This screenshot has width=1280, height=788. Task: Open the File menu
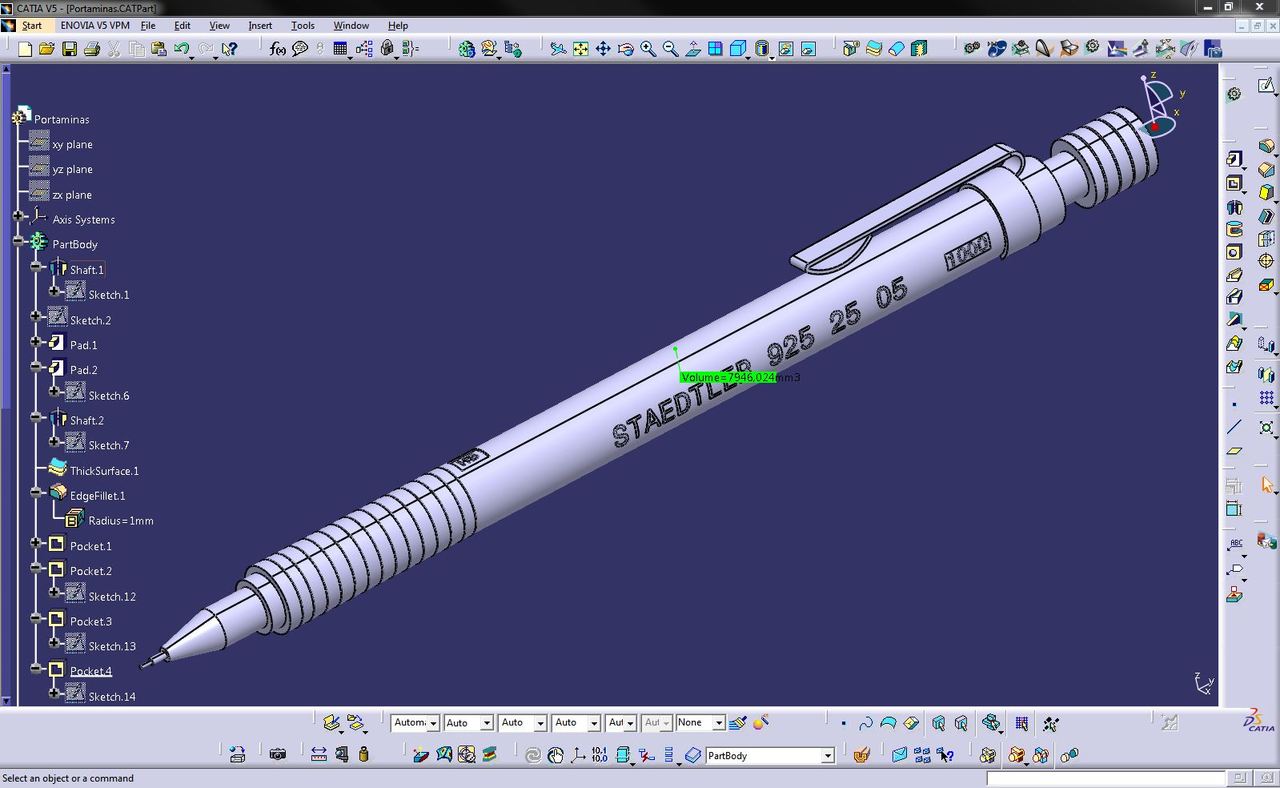(148, 25)
